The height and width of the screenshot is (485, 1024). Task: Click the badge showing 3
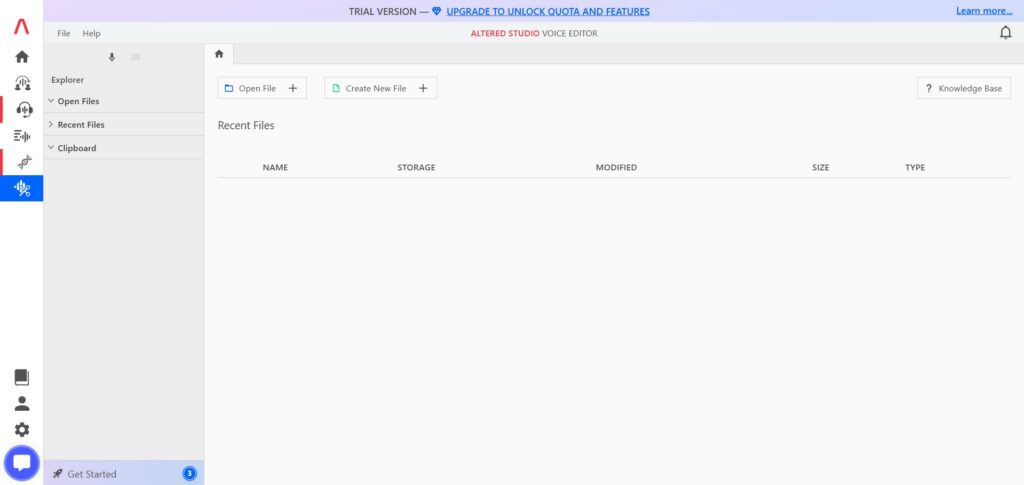pyautogui.click(x=189, y=473)
